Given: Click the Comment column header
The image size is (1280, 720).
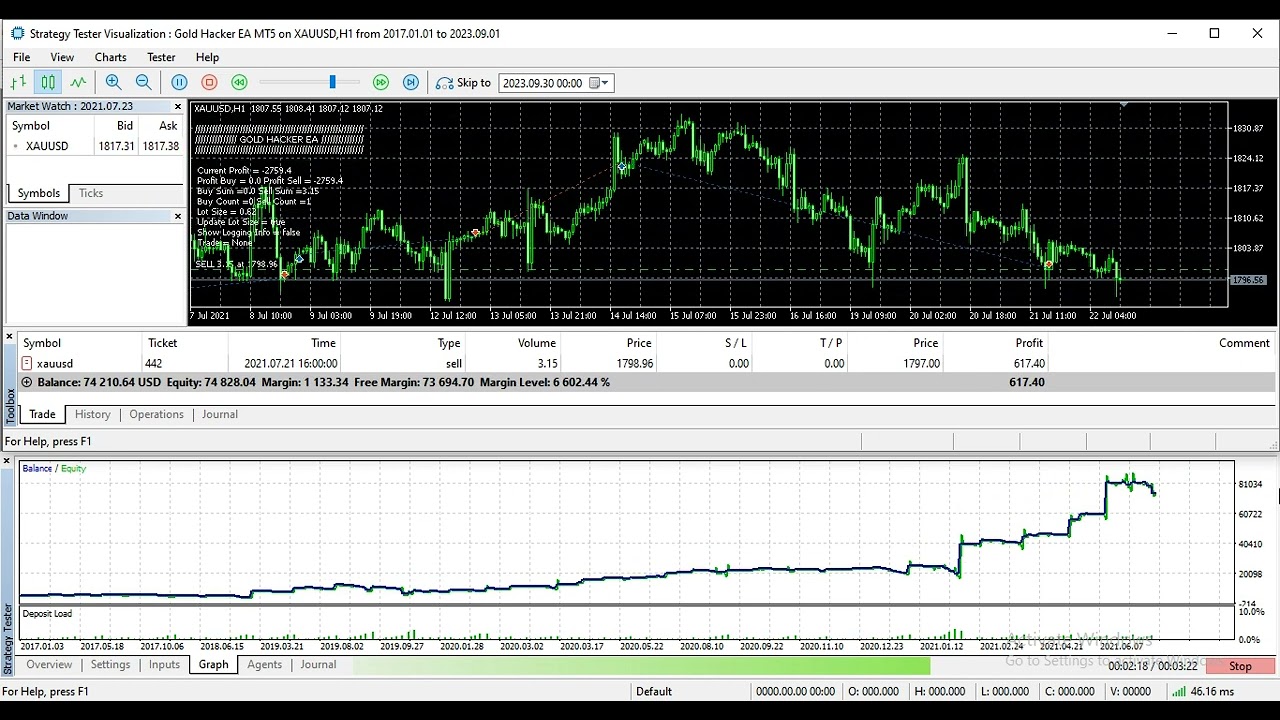Looking at the screenshot, I should (x=1244, y=343).
